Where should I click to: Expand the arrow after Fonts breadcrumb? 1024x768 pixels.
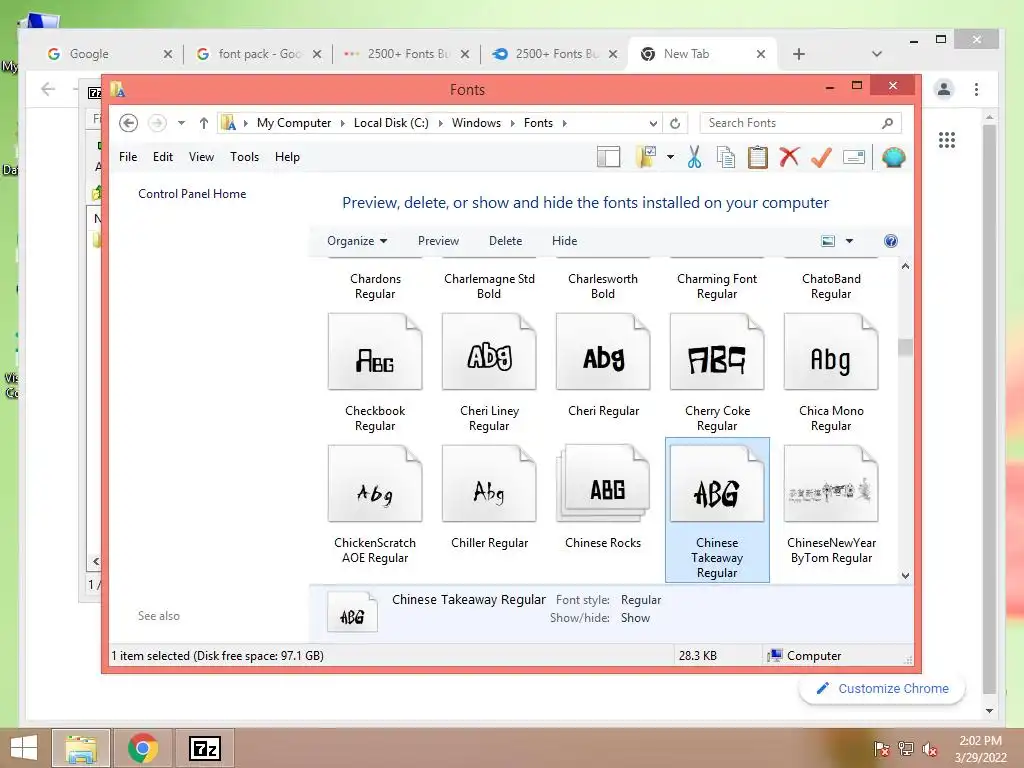tap(564, 123)
